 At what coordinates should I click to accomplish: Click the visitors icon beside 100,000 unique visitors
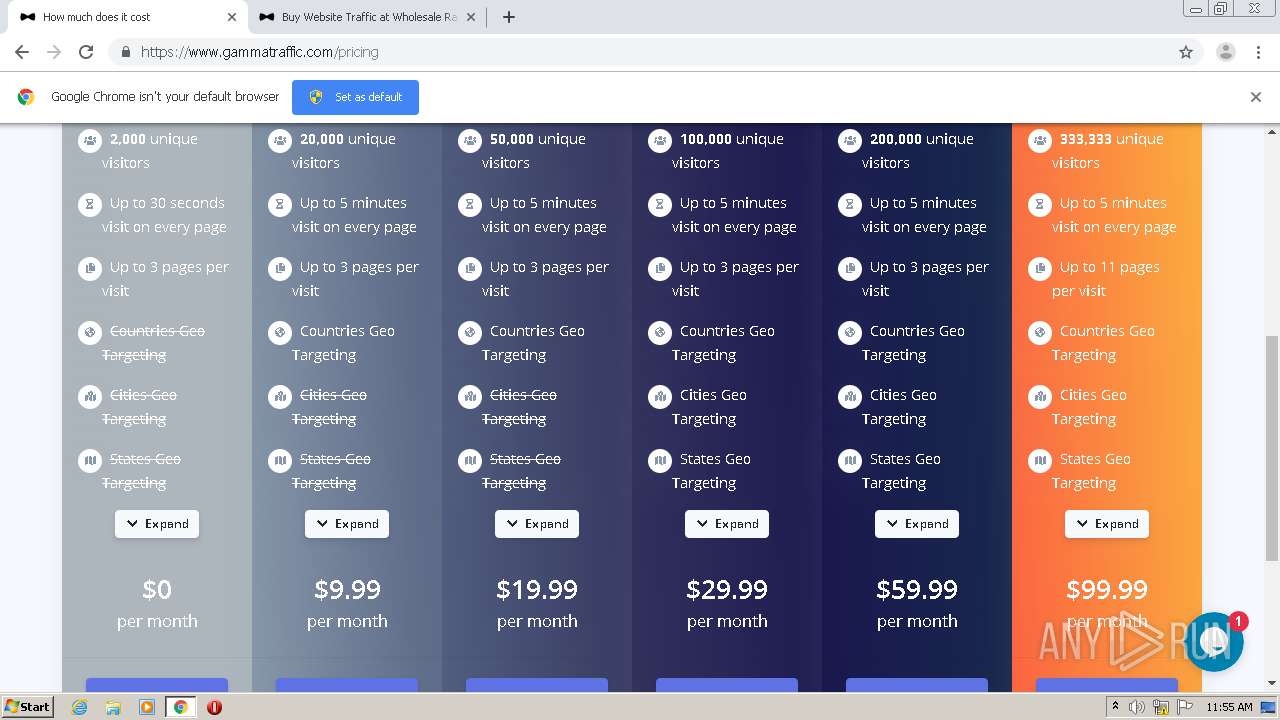tap(660, 140)
